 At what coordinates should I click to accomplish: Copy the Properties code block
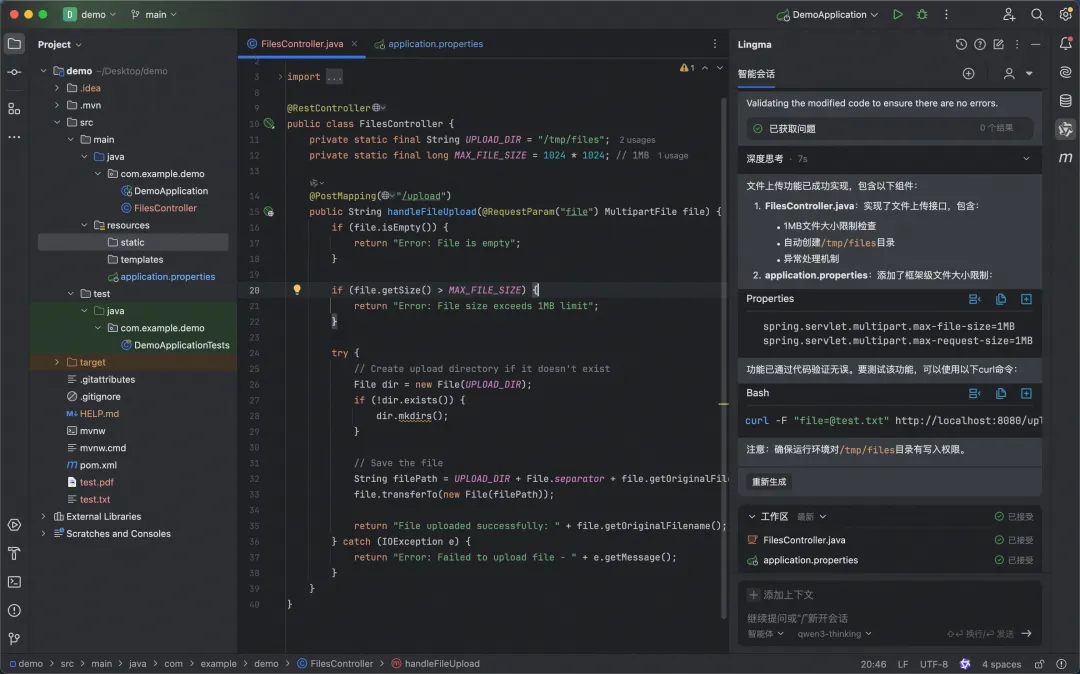tap(1001, 299)
